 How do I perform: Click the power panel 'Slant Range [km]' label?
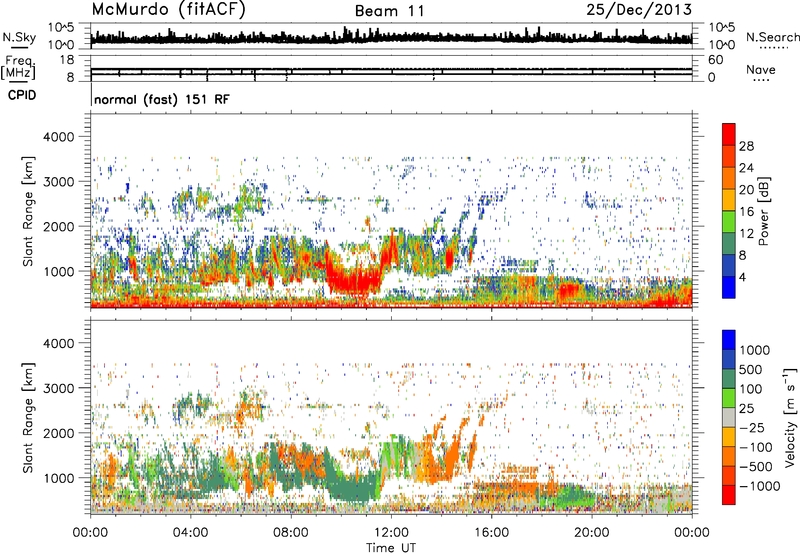pyautogui.click(x=28, y=211)
